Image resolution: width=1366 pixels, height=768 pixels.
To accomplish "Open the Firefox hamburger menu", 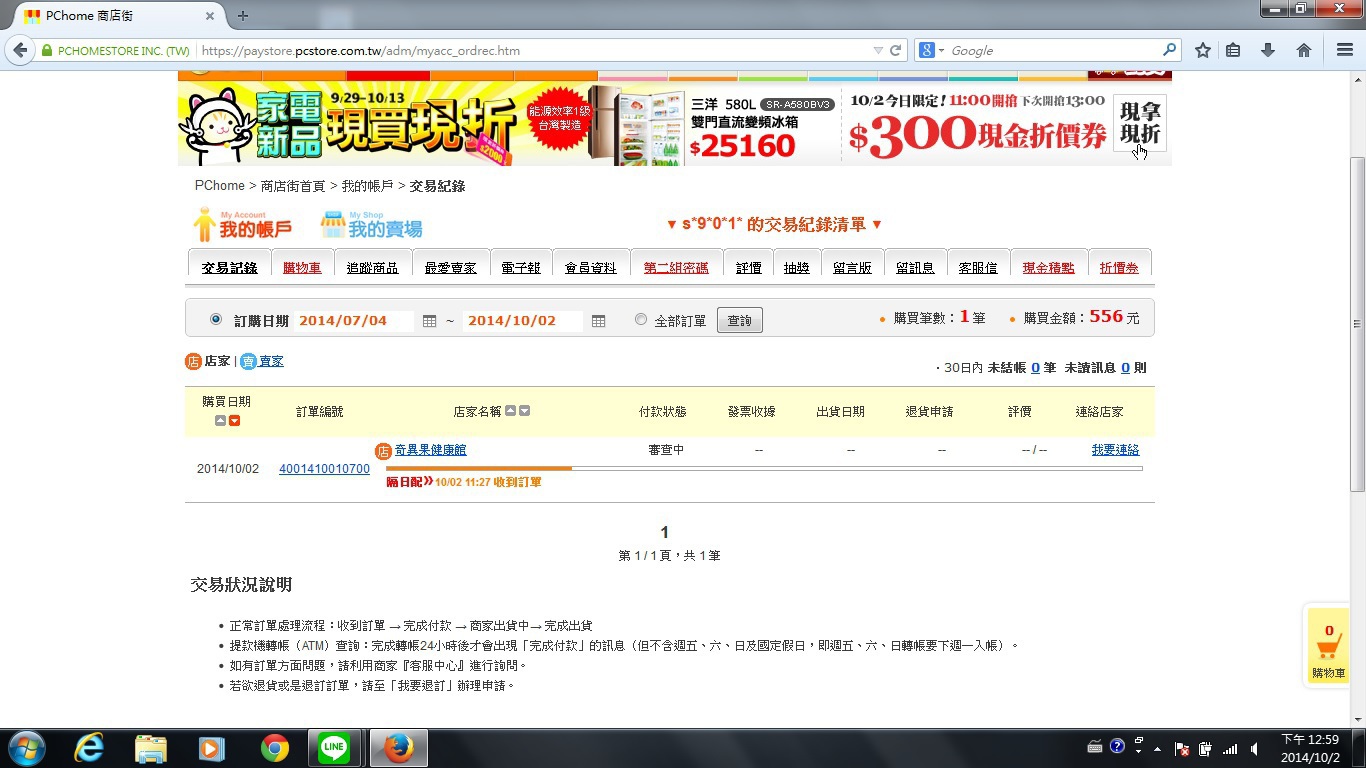I will [x=1345, y=50].
